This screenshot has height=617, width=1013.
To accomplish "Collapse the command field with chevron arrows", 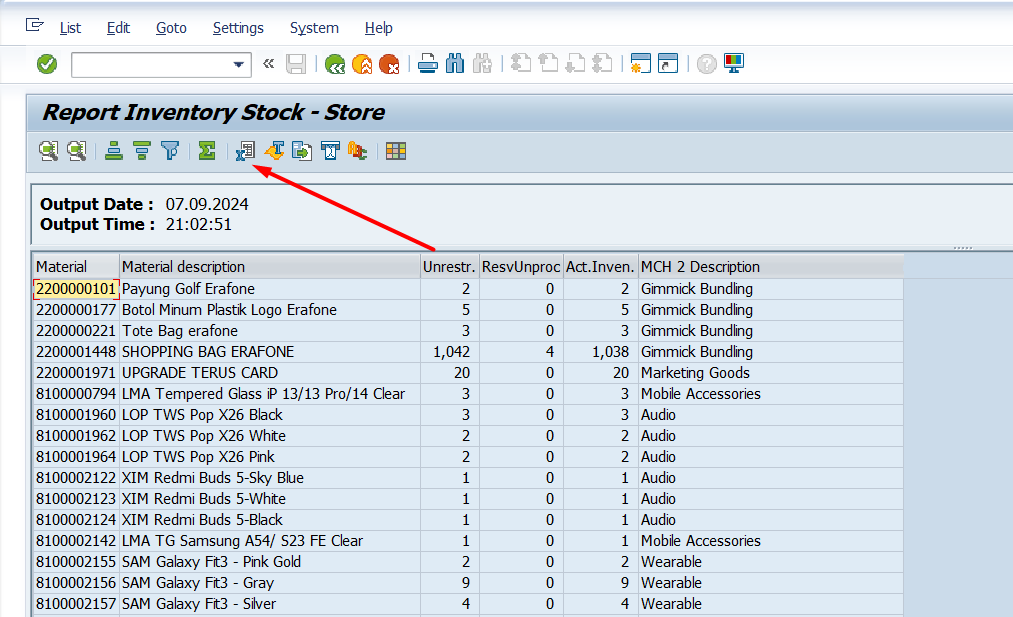I will (268, 64).
